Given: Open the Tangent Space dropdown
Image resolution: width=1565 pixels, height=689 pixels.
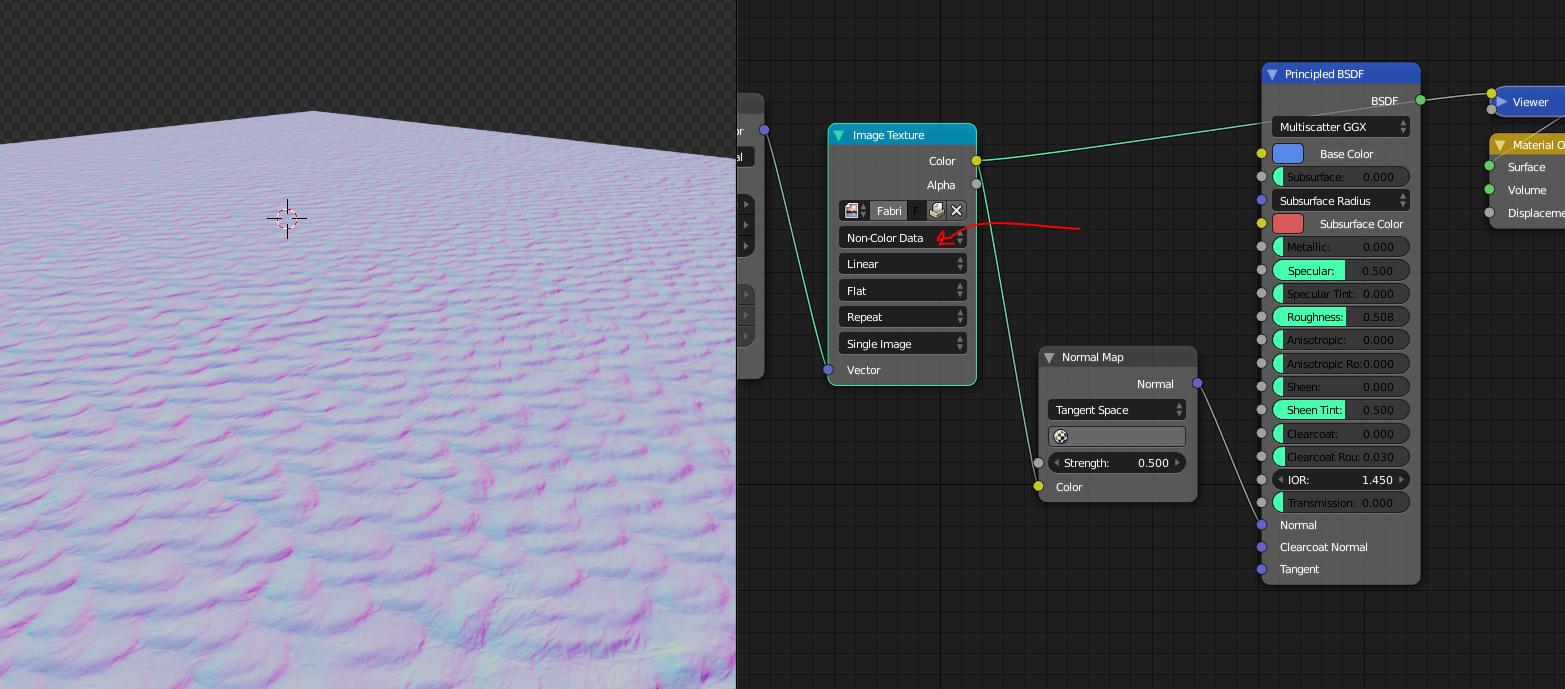Looking at the screenshot, I should [1116, 410].
